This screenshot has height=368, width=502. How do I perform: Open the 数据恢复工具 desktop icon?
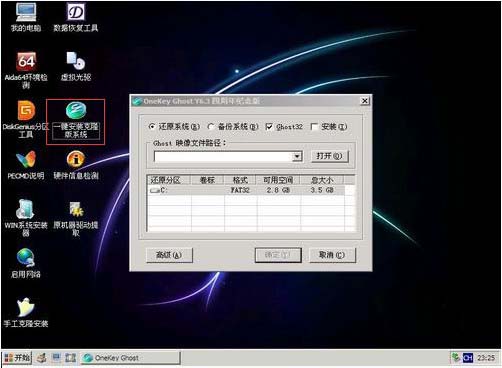pyautogui.click(x=76, y=17)
